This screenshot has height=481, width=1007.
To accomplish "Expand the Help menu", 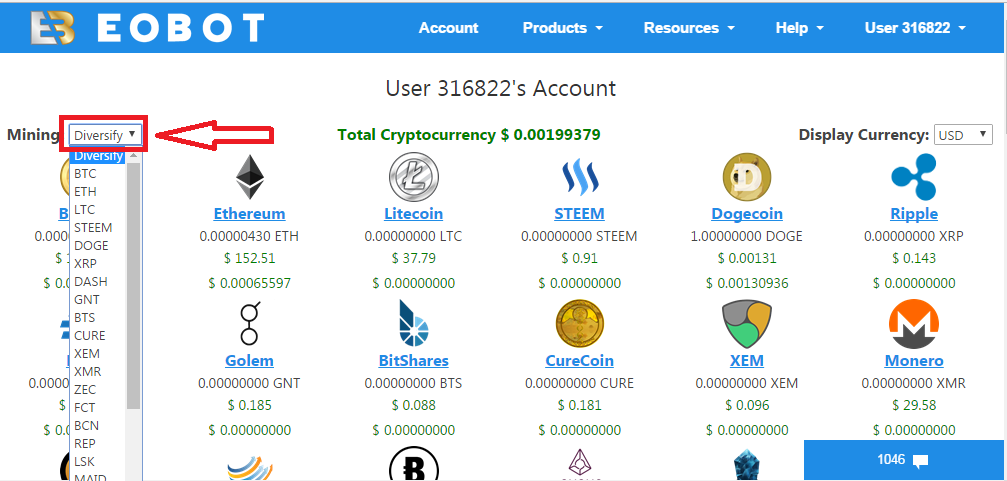I will point(800,28).
